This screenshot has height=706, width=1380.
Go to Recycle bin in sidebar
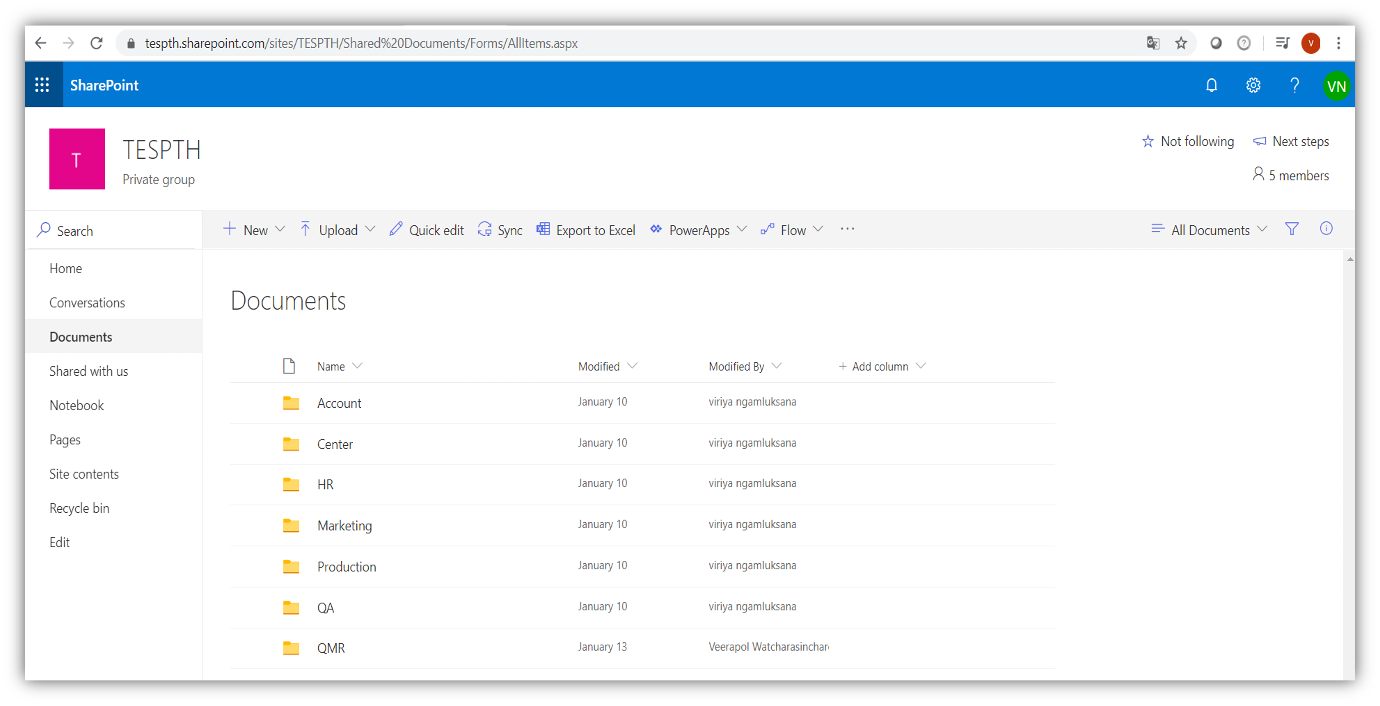pos(79,508)
